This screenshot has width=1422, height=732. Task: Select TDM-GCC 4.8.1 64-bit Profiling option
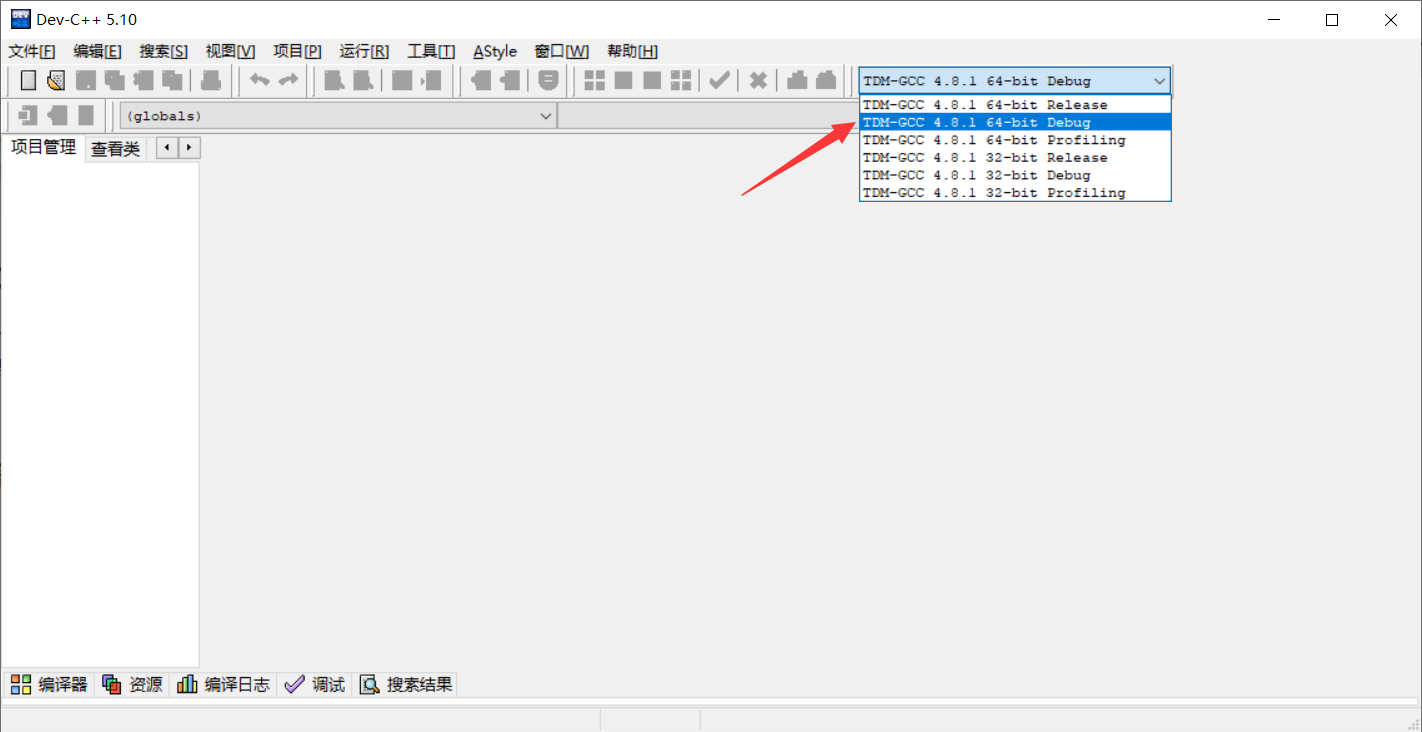1015,140
